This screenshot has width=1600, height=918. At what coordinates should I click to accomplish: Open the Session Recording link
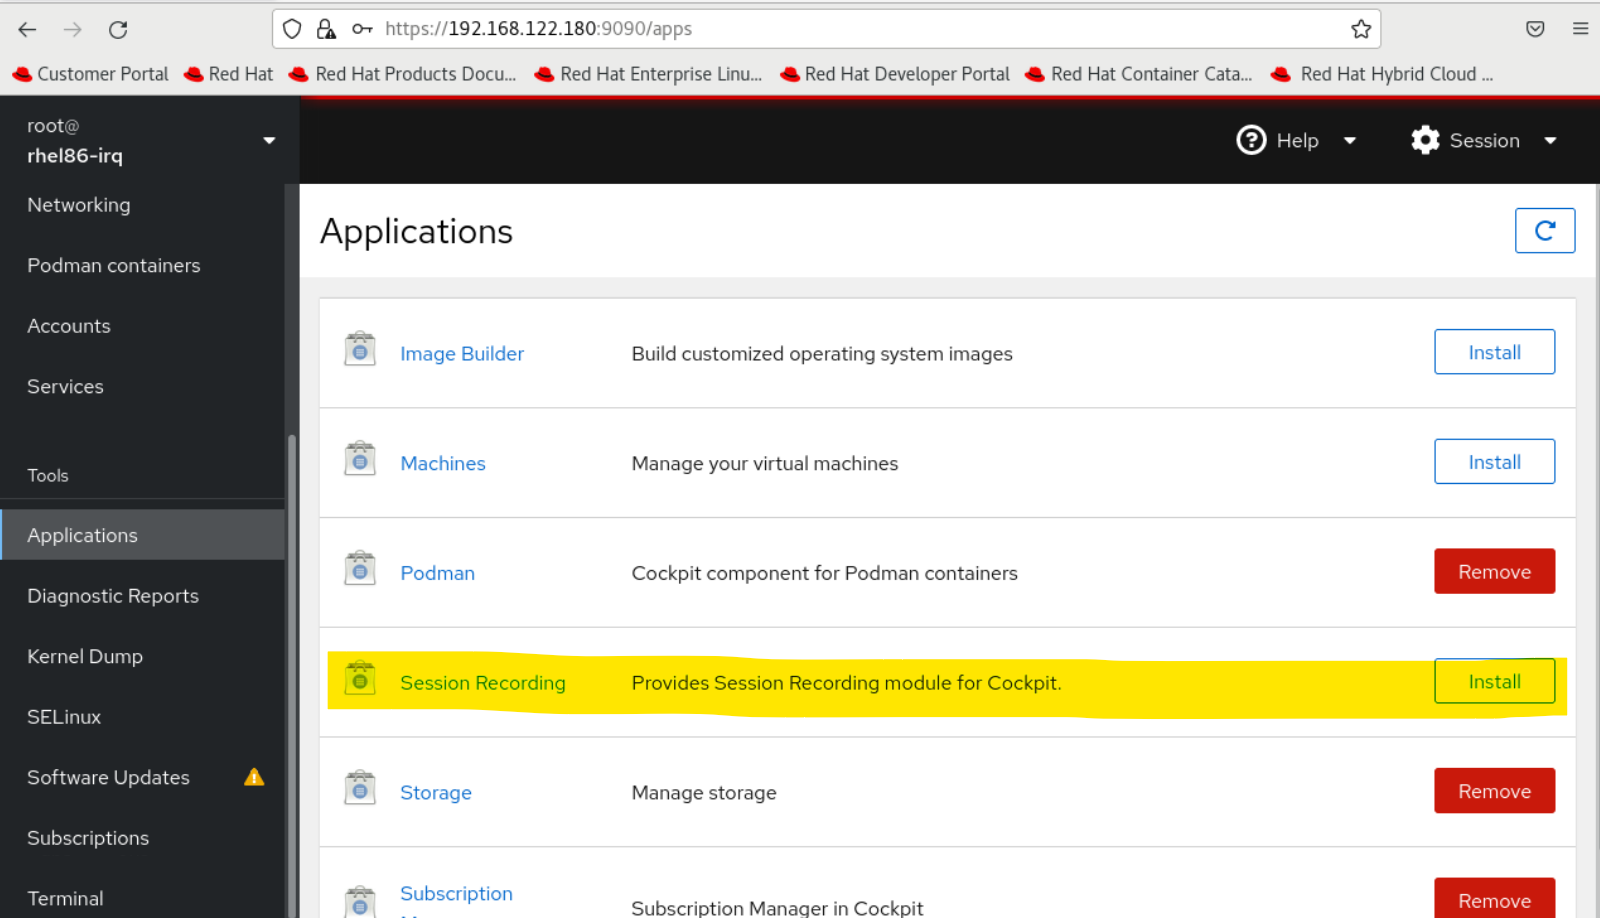[x=483, y=683]
